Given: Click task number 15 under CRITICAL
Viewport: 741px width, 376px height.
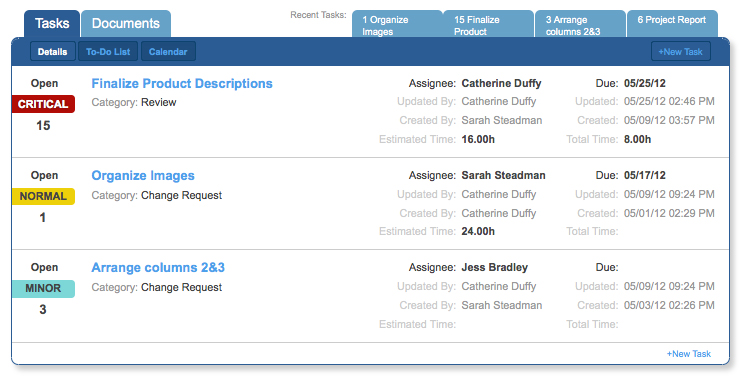Looking at the screenshot, I should (x=43, y=125).
